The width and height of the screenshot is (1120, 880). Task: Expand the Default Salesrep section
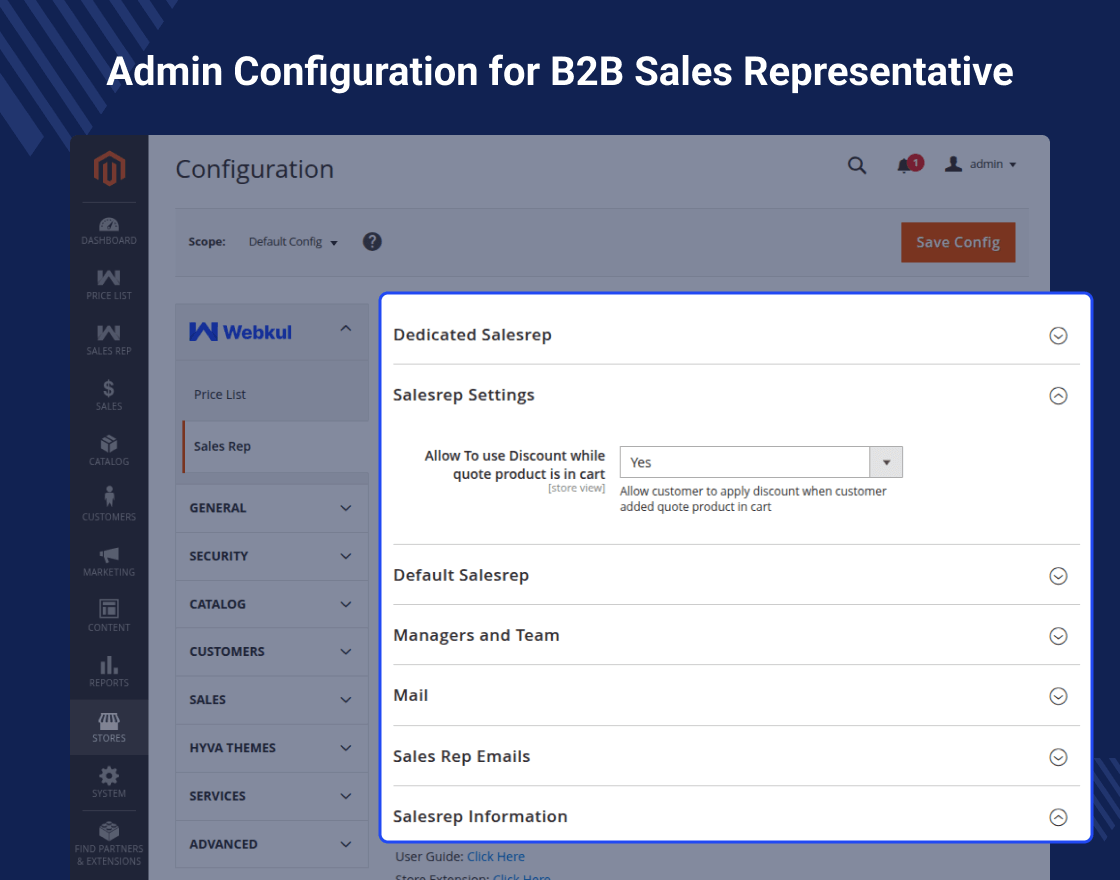1058,576
